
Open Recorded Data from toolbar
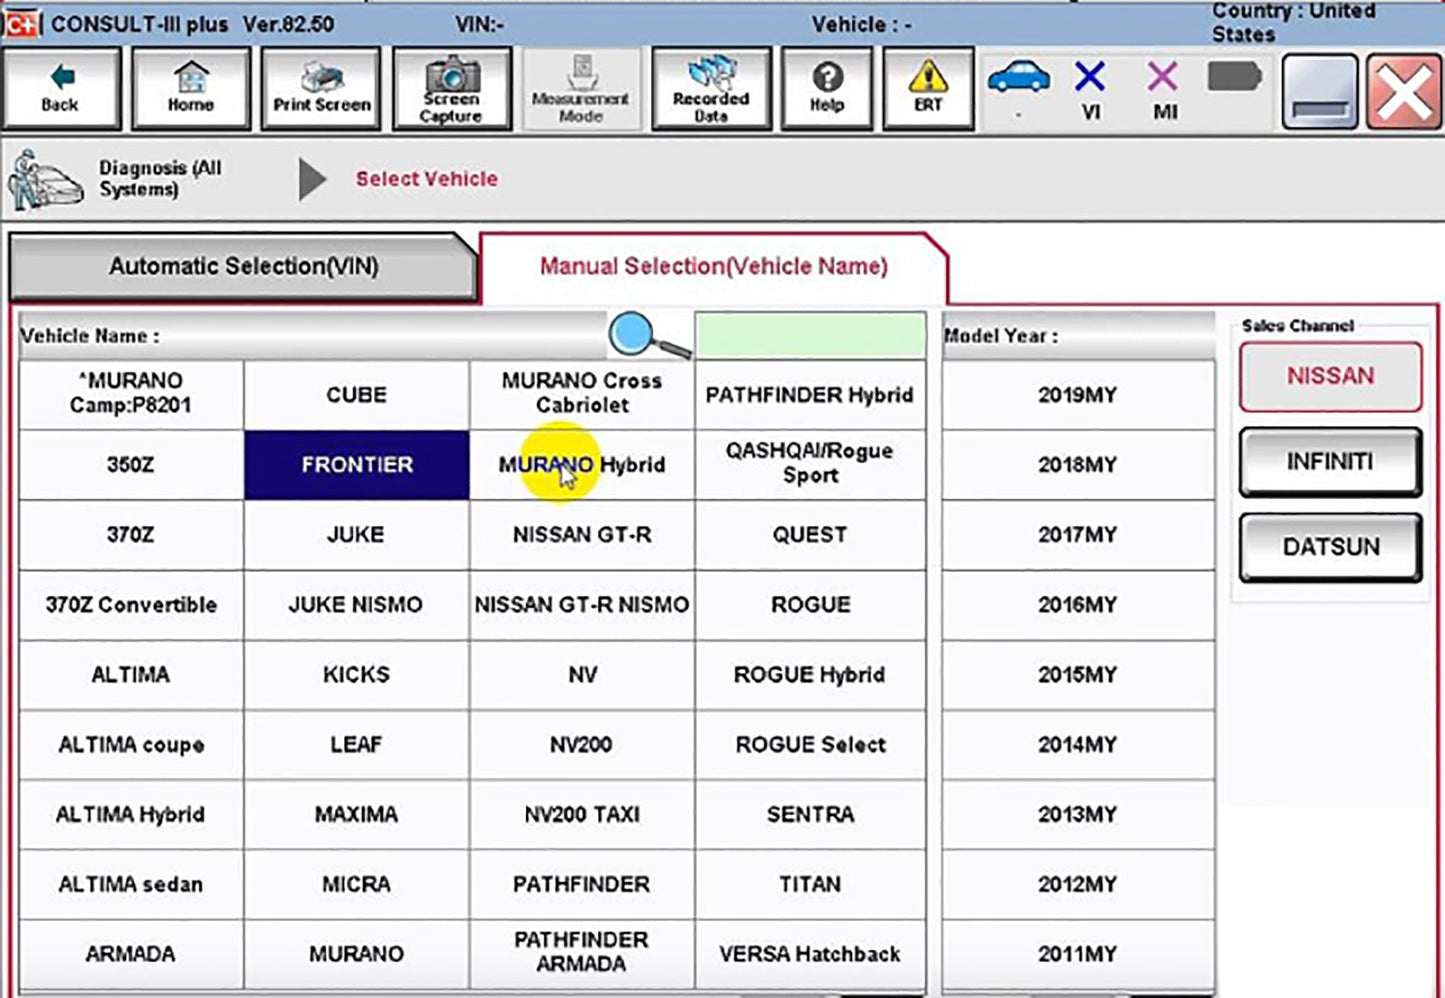710,89
